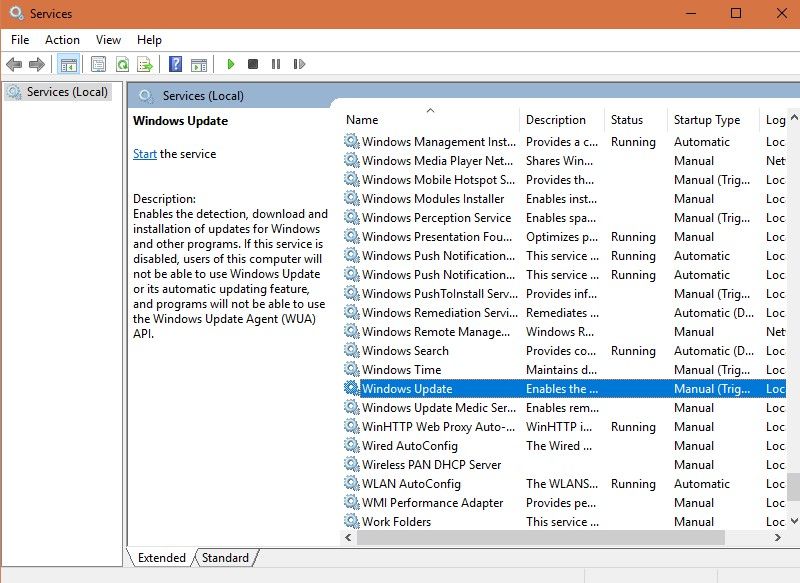Screen dimensions: 800x583
Task: Click the Forward arrow toolbar icon
Action: [37, 64]
